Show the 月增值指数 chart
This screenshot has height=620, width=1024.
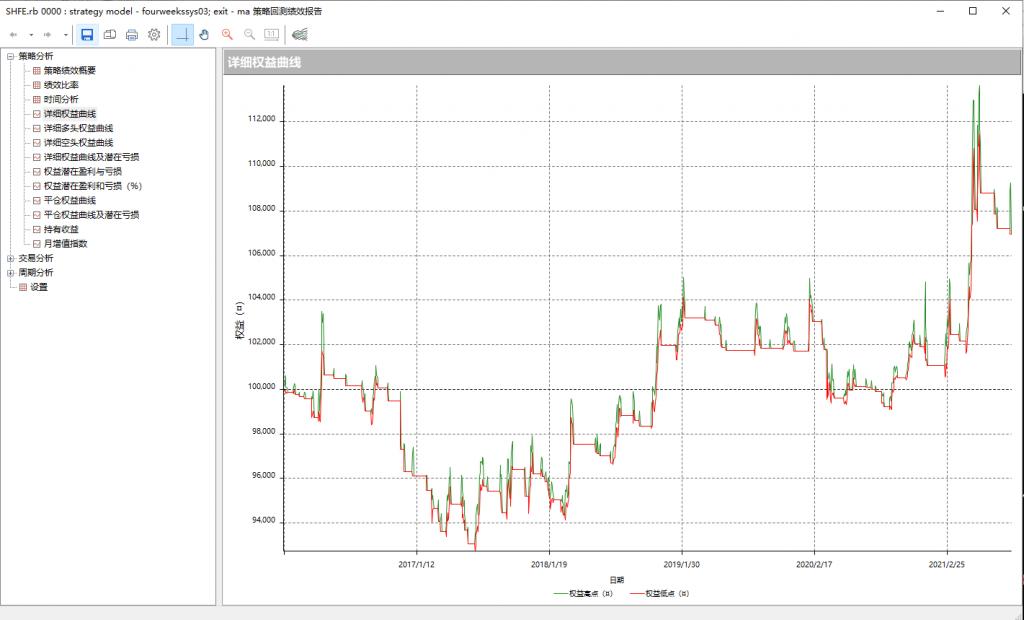pos(65,244)
